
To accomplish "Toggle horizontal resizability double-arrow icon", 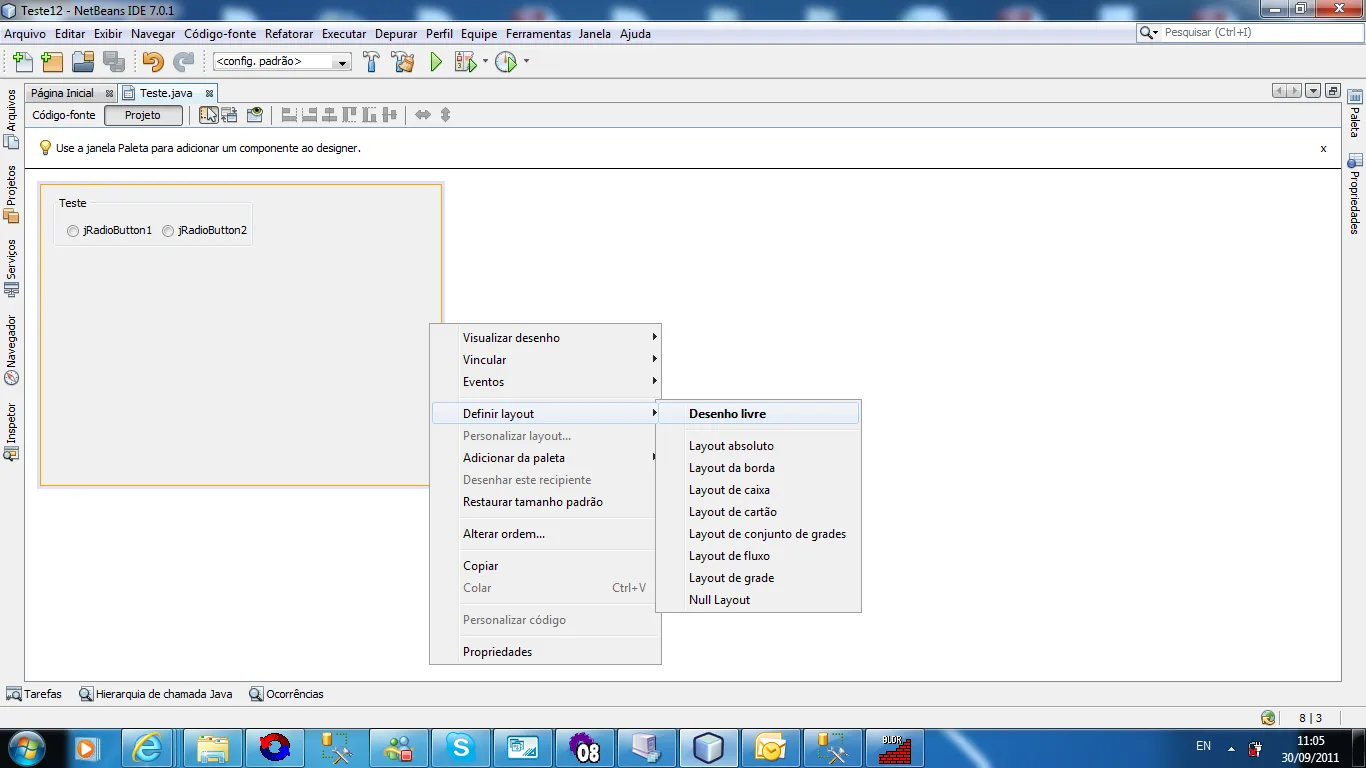I will [423, 115].
